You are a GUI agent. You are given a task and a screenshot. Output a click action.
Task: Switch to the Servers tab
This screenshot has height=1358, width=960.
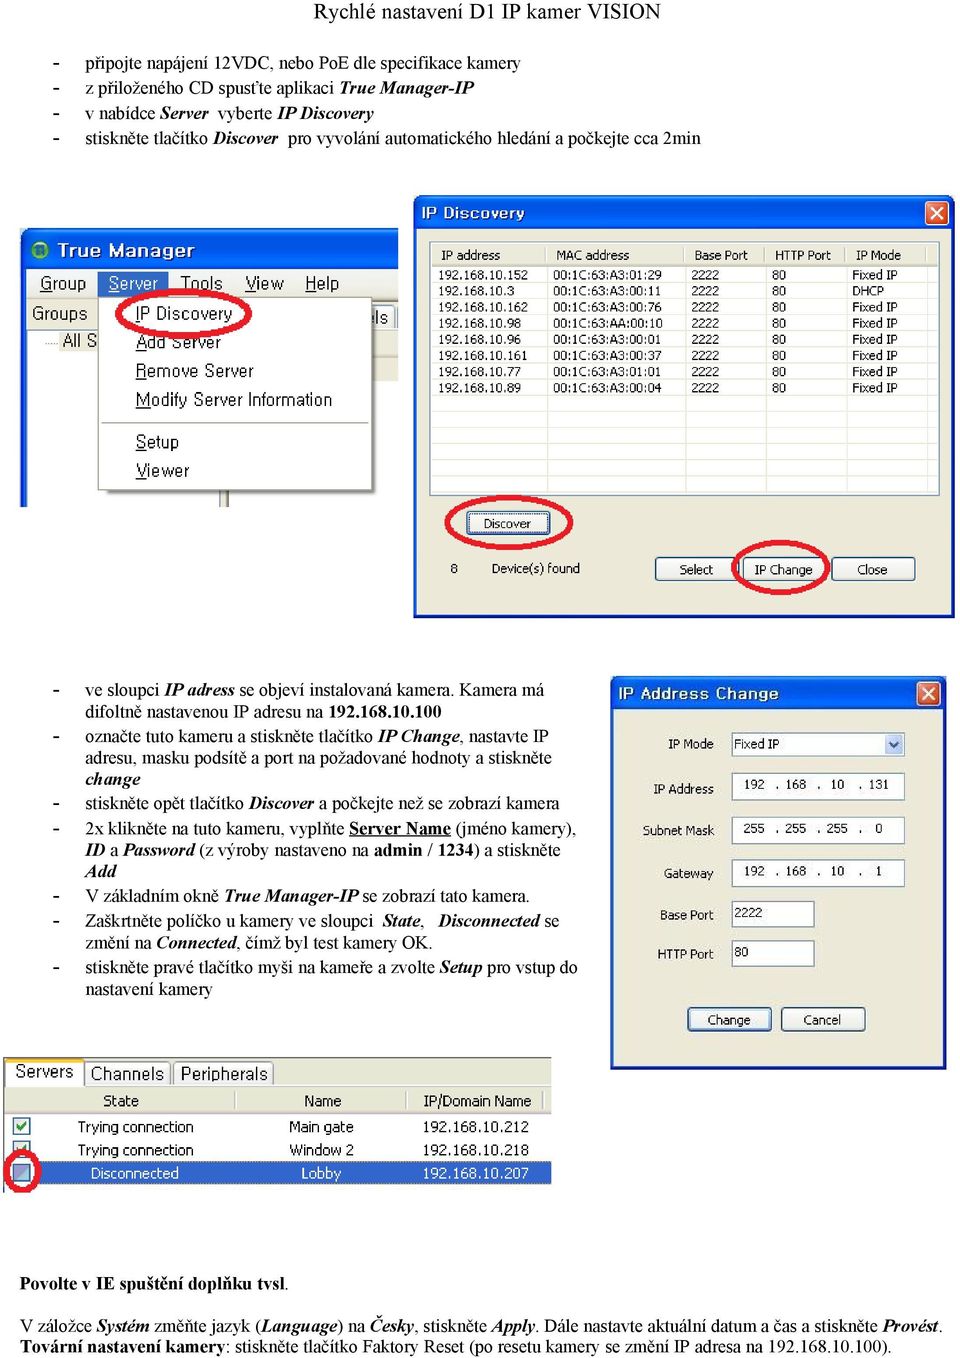(44, 1072)
